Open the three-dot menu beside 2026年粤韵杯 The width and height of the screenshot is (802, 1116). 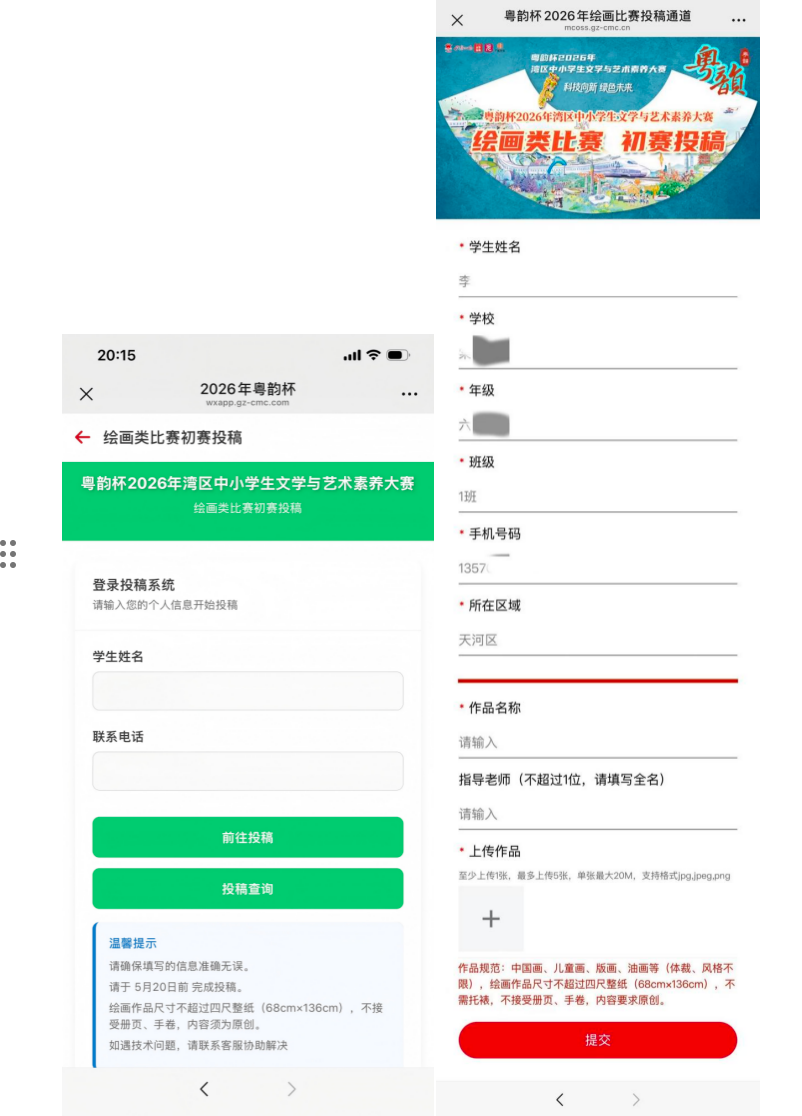[x=409, y=394]
